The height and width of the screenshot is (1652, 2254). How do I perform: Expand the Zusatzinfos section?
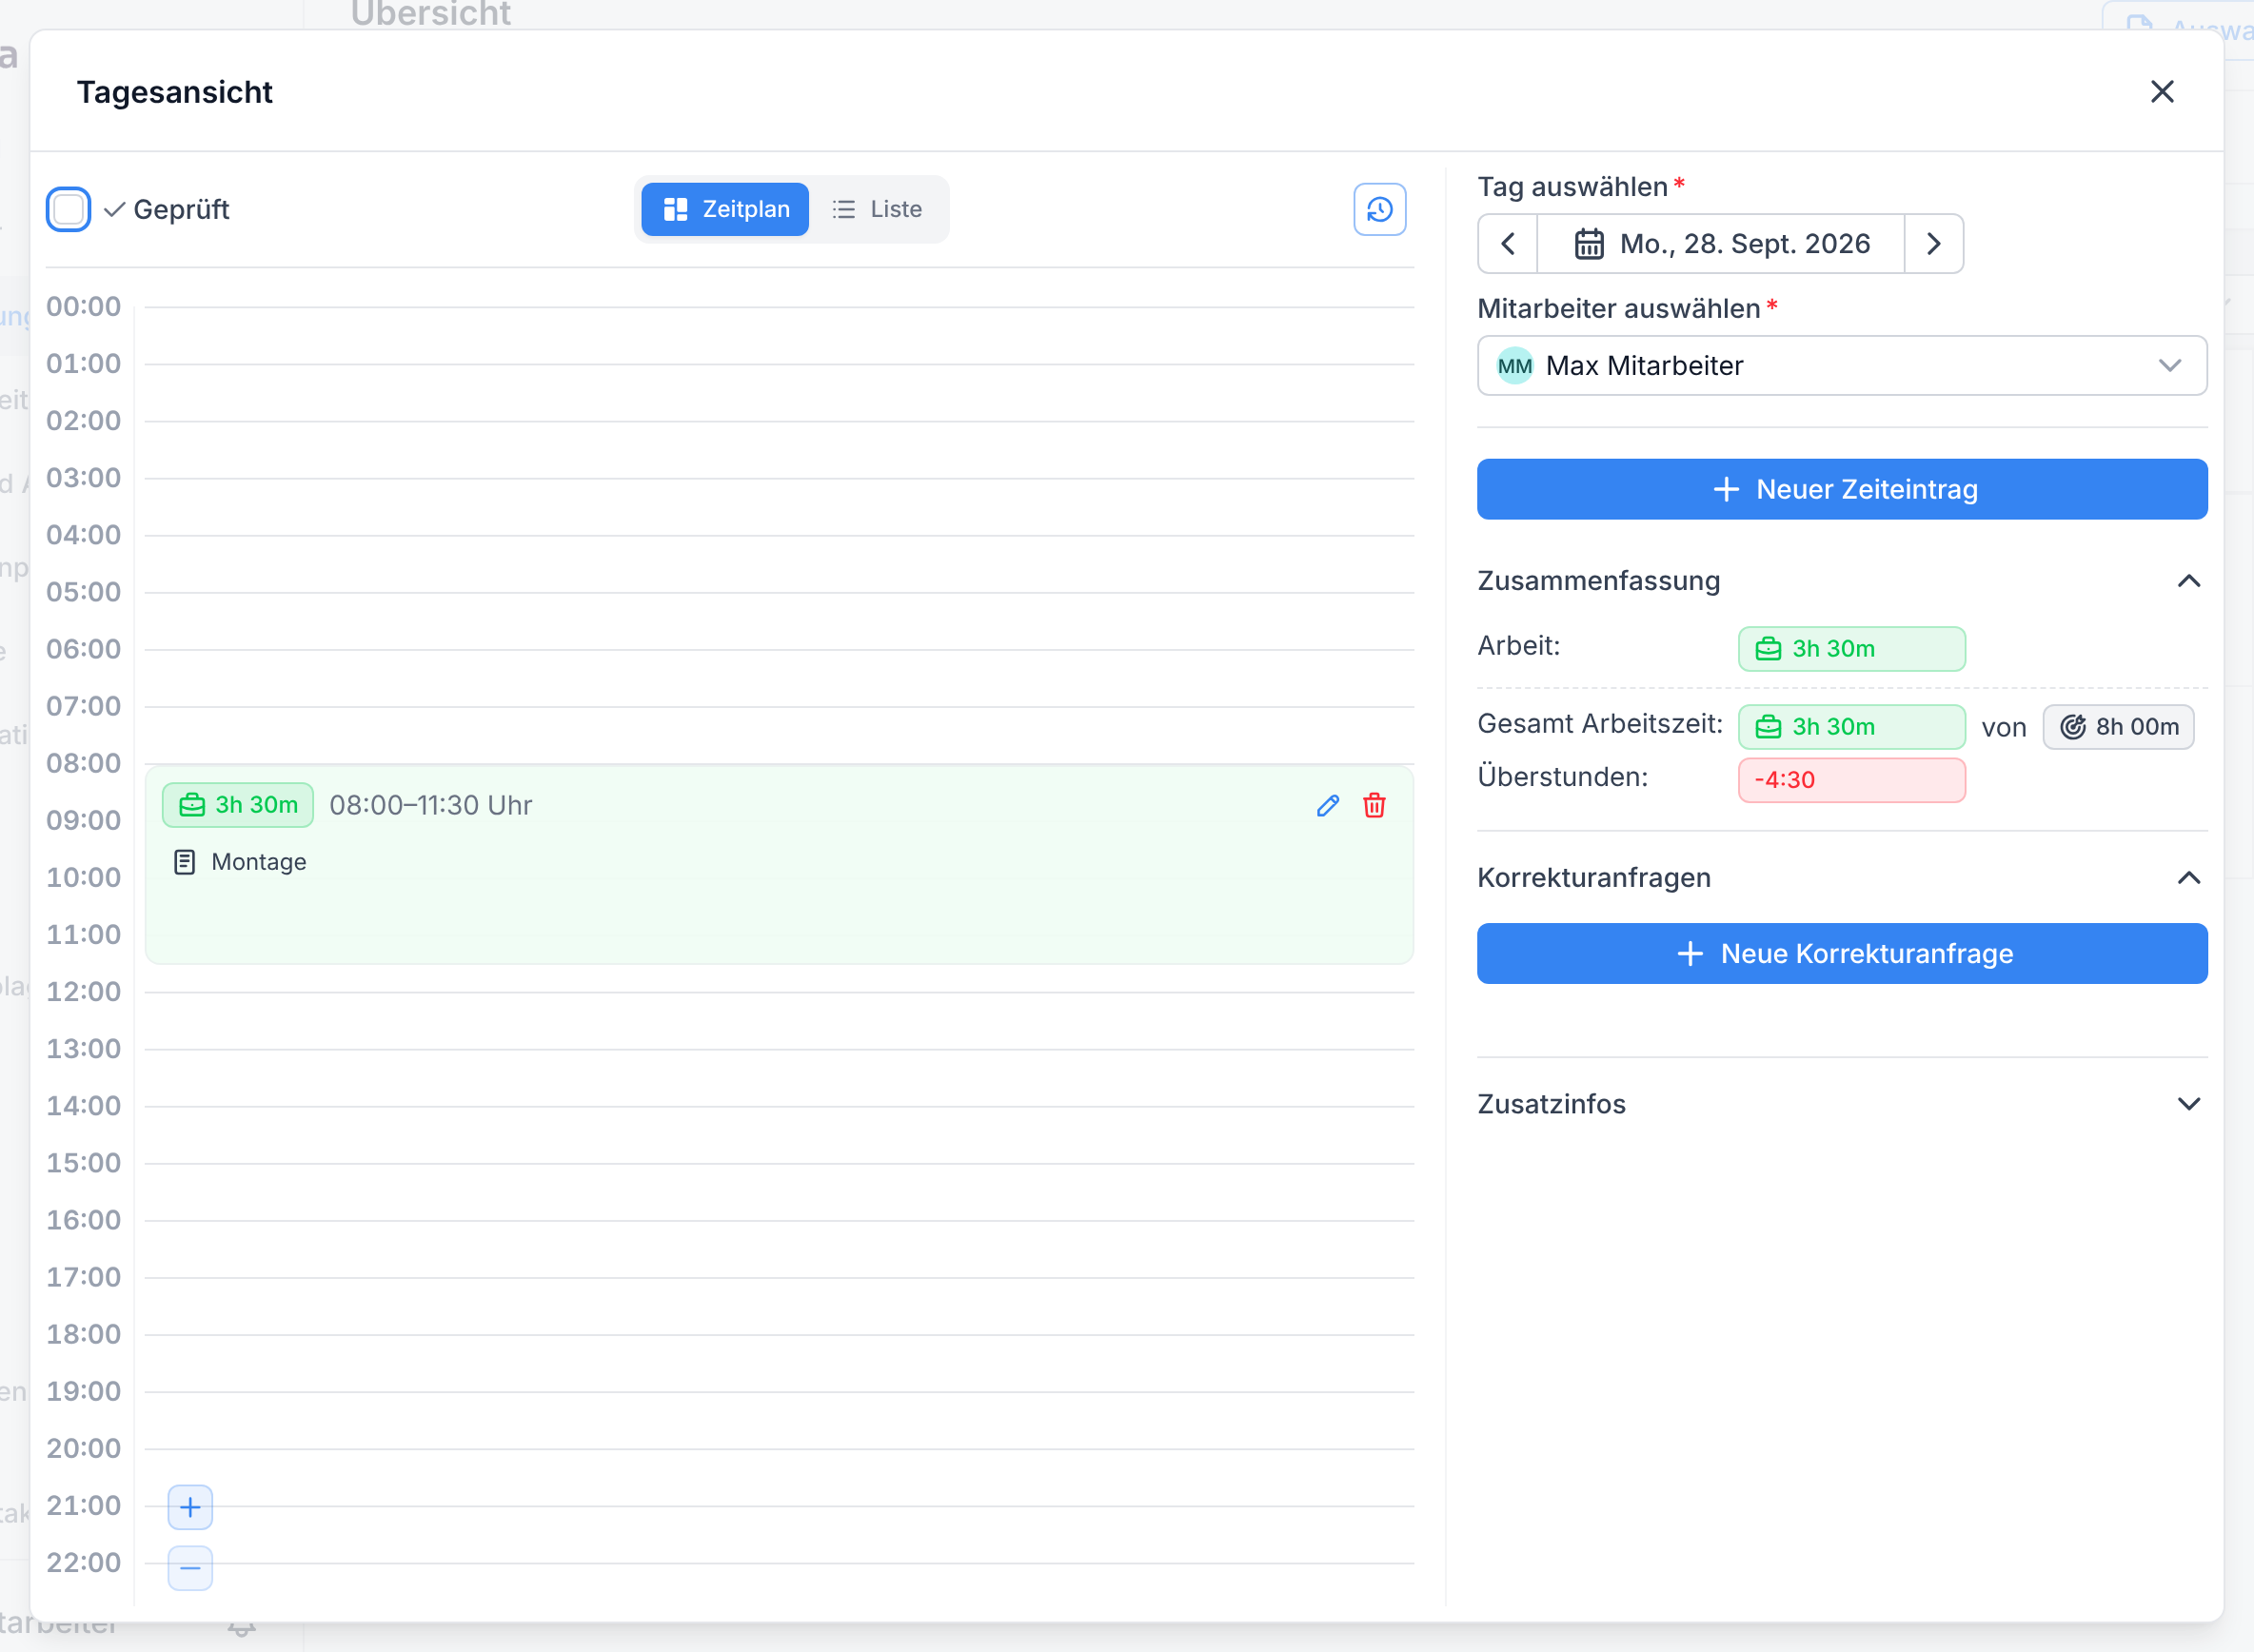pos(2189,1104)
